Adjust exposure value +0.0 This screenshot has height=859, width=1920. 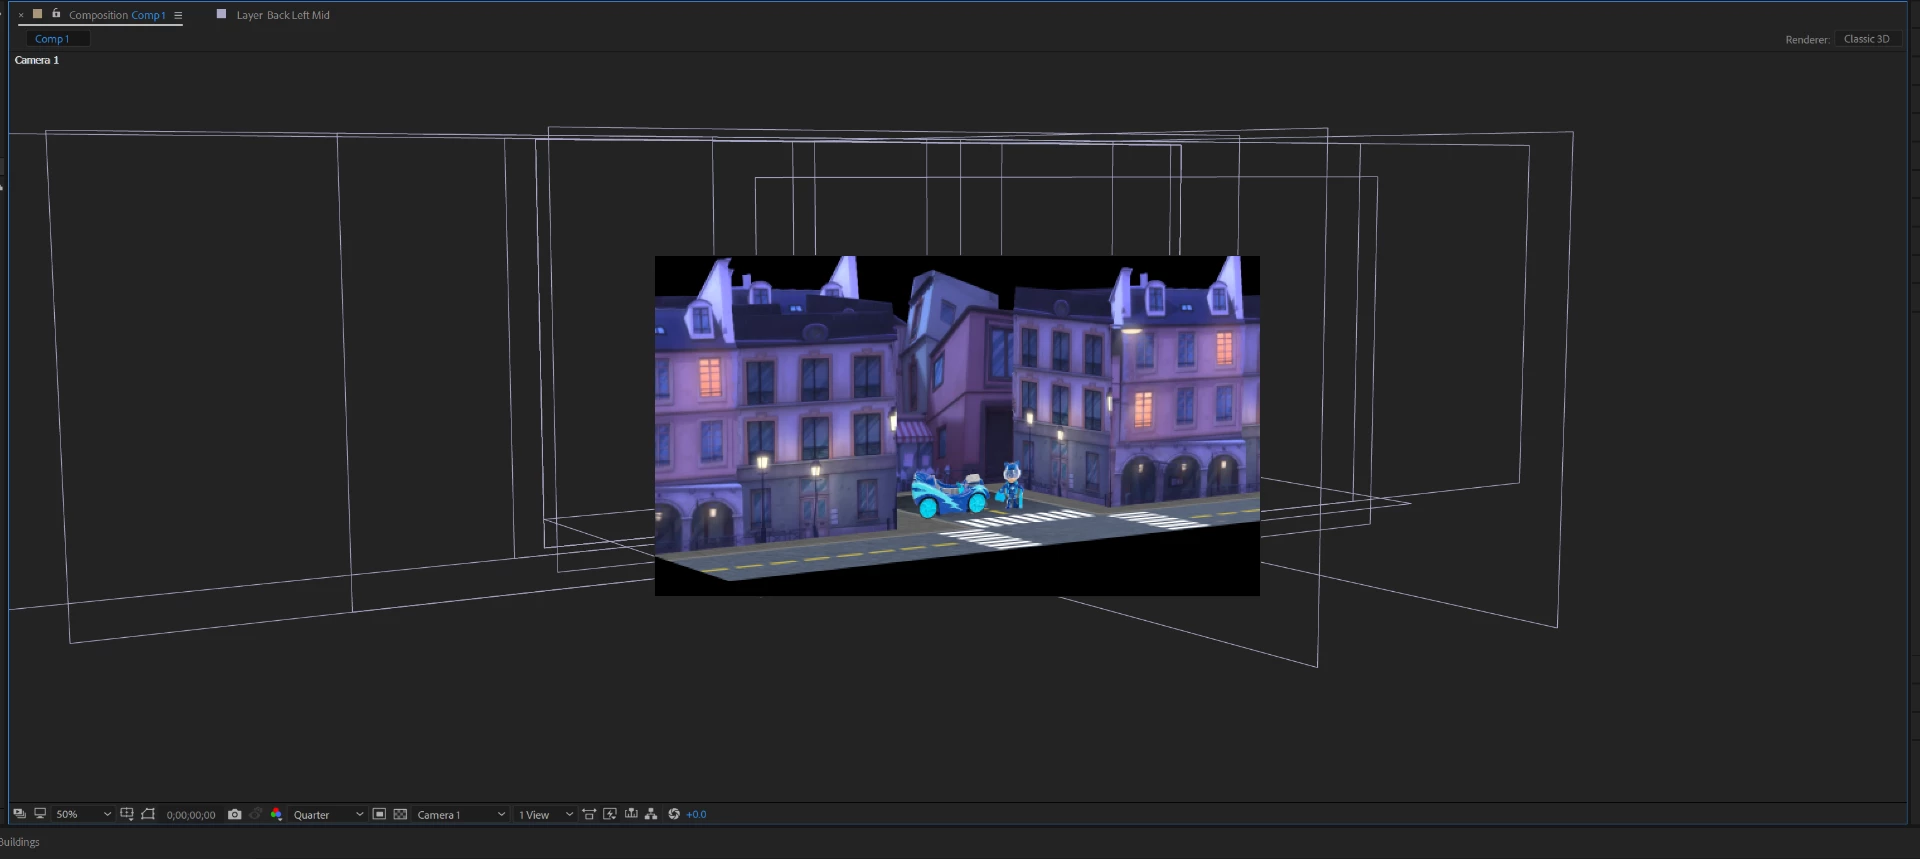tap(697, 815)
